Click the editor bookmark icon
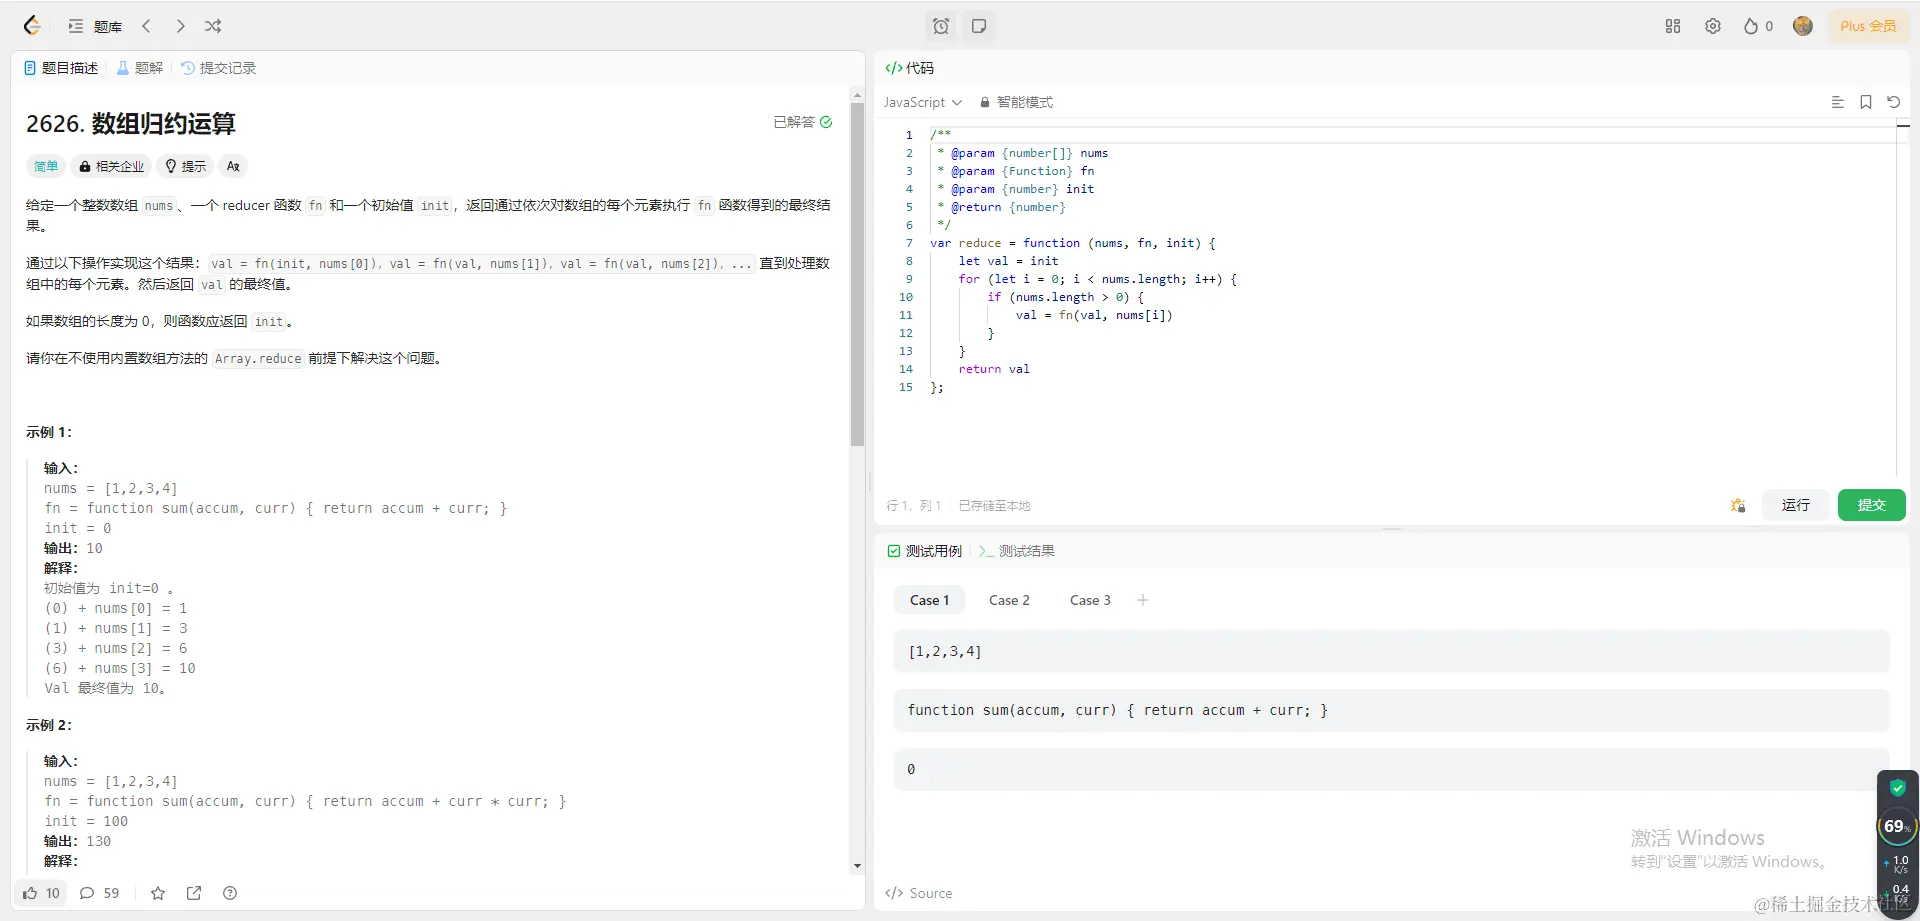Screen dimensions: 1920x921 tap(1865, 102)
